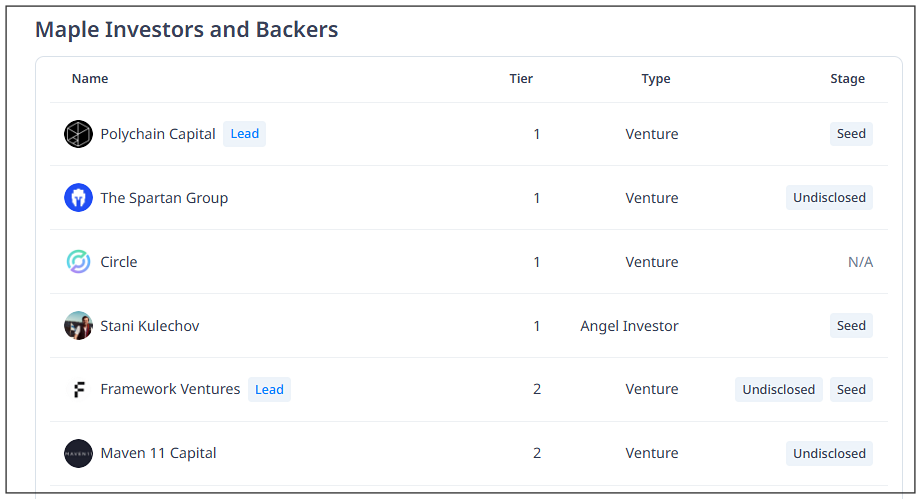Image resolution: width=921 pixels, height=499 pixels.
Task: Click the Maven 11 Capital logo
Action: pyautogui.click(x=78, y=453)
